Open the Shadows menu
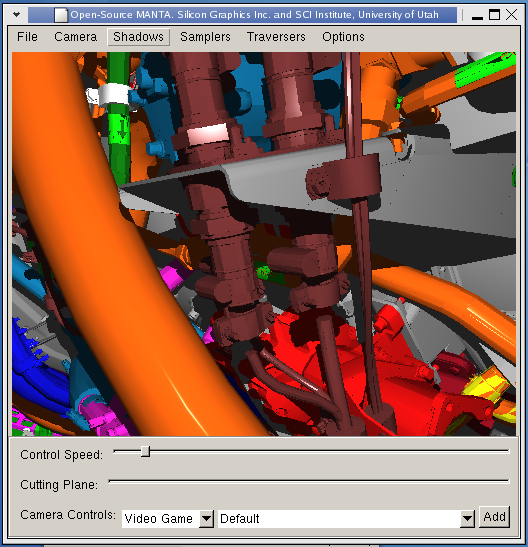 (138, 37)
